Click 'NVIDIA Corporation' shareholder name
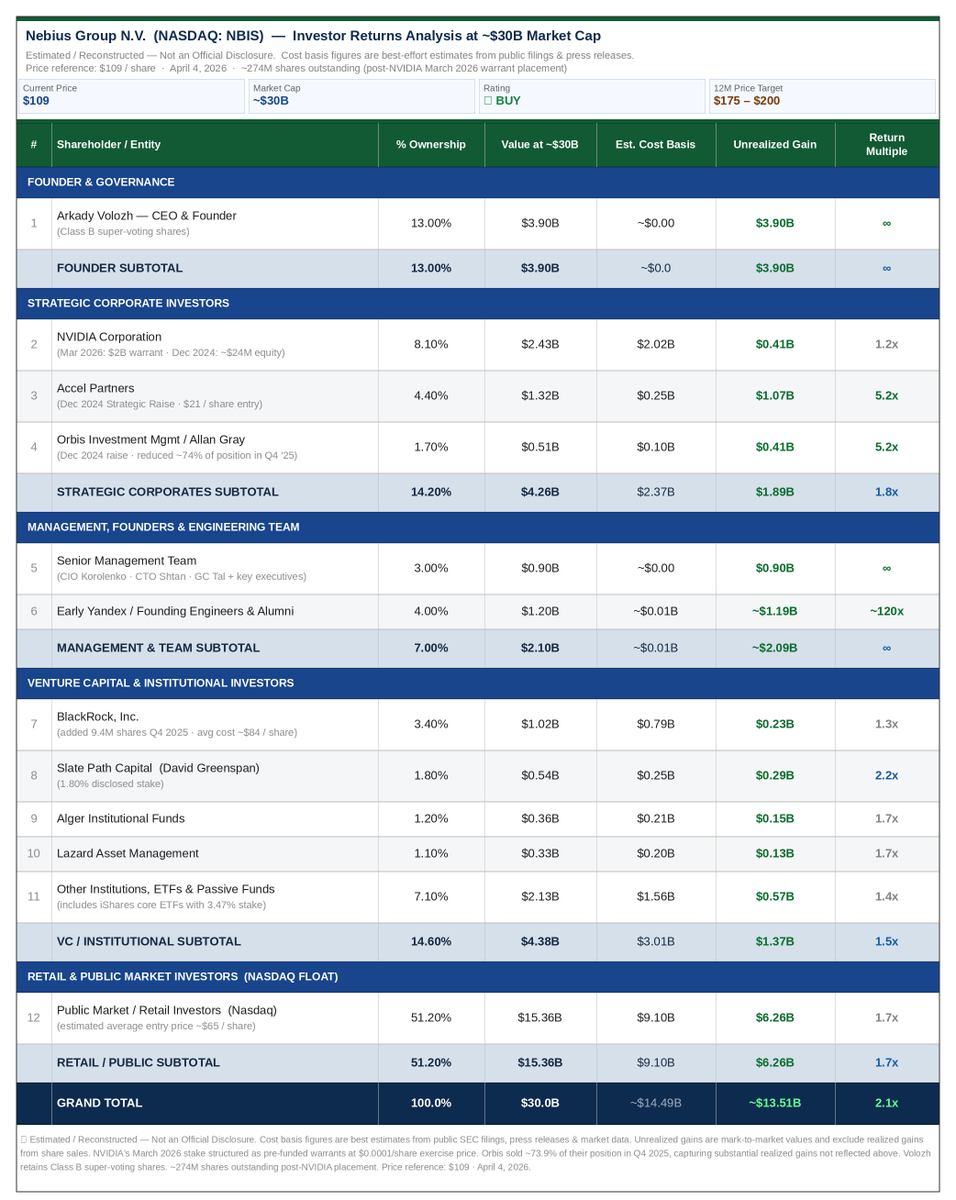The image size is (956, 1200). click(x=109, y=336)
